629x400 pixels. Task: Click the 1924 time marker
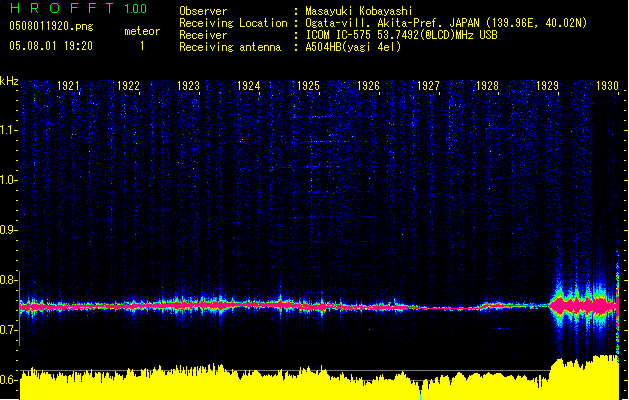click(248, 86)
